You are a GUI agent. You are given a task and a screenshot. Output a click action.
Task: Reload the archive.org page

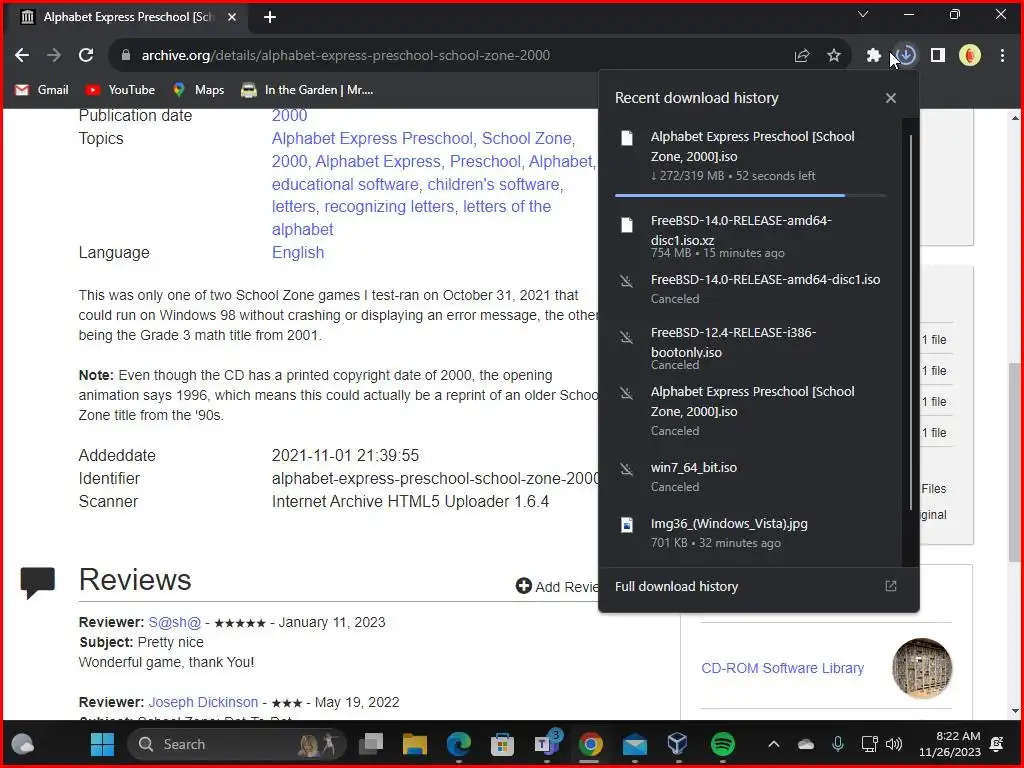pos(86,56)
